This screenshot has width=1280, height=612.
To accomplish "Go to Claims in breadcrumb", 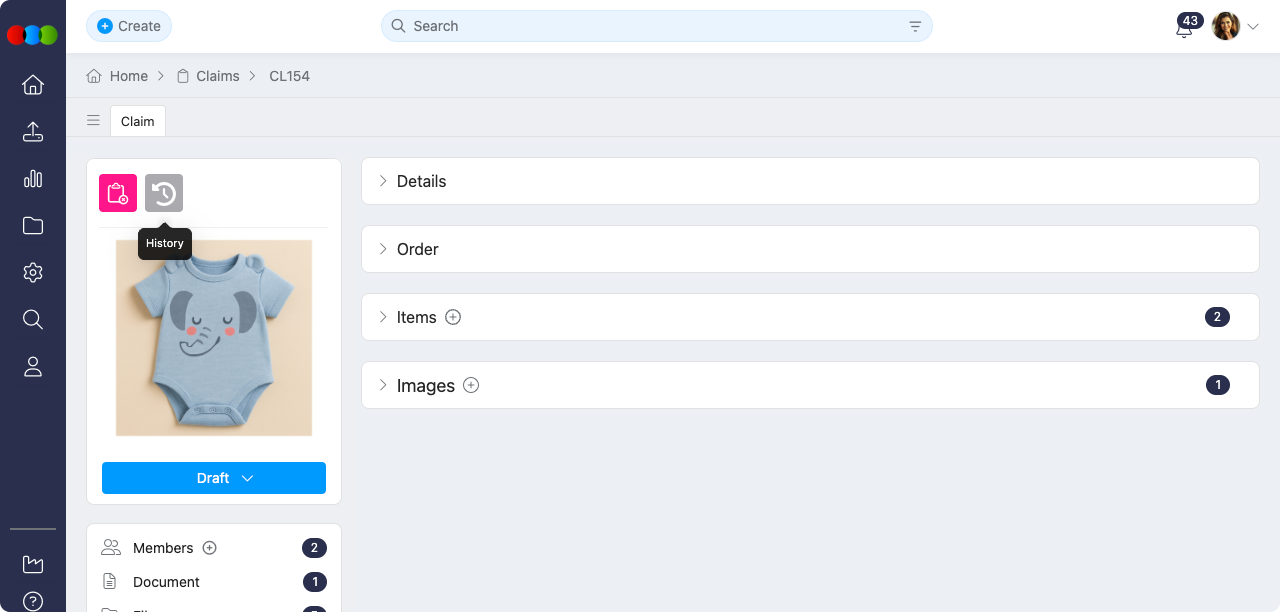I will (217, 76).
